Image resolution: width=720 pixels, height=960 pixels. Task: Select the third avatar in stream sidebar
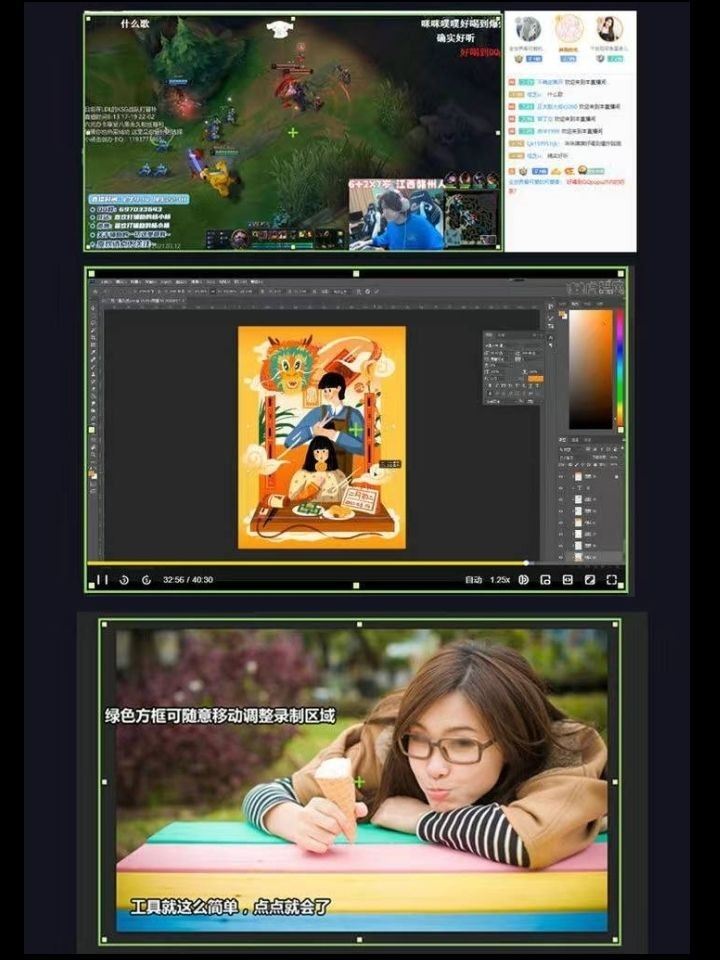coord(609,29)
